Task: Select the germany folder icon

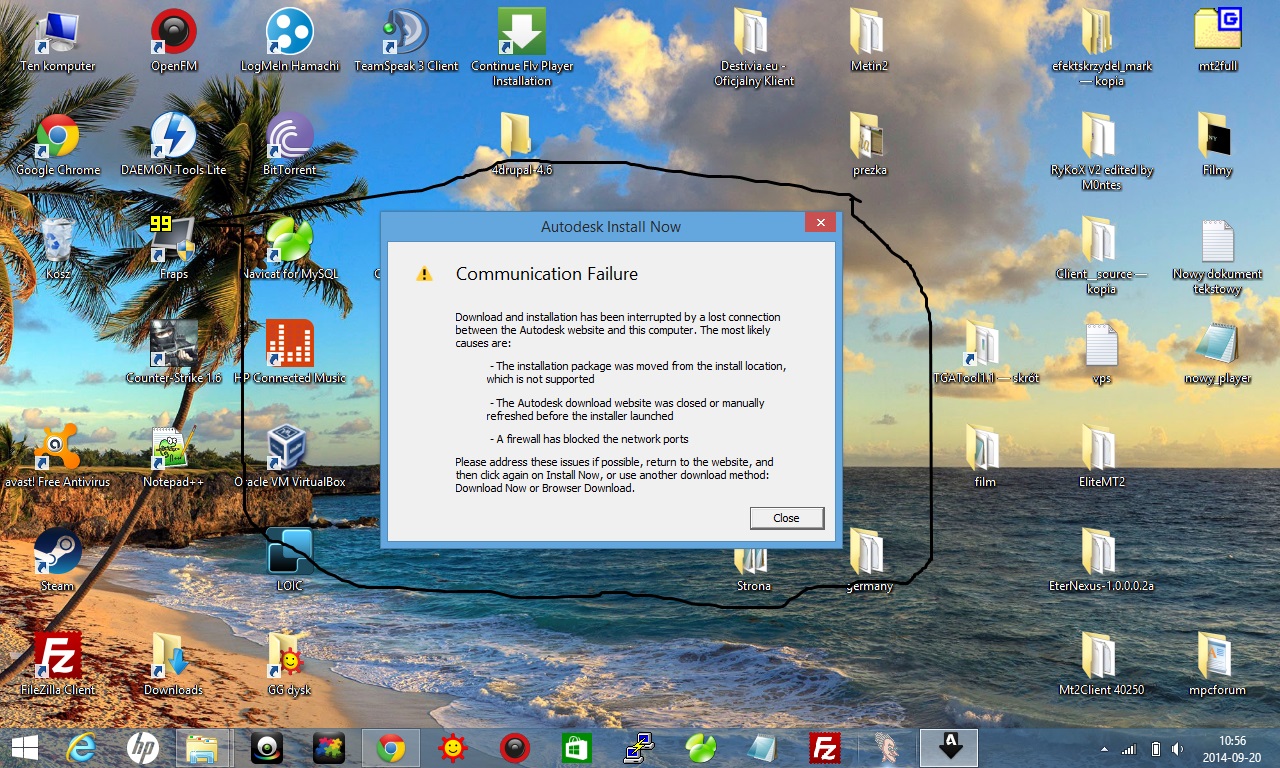Action: click(x=870, y=562)
